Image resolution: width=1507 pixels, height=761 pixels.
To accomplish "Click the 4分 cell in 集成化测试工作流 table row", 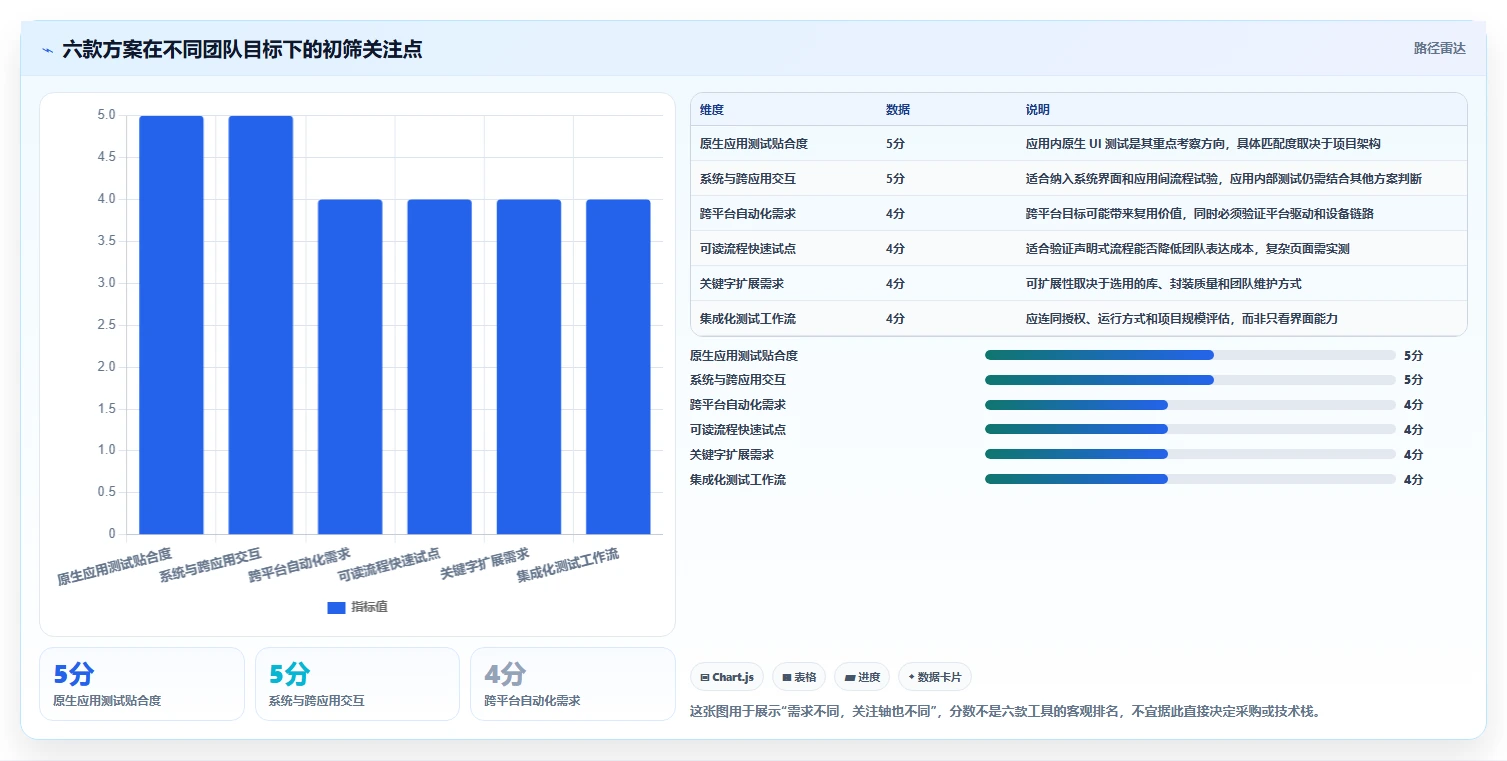I will (x=895, y=319).
